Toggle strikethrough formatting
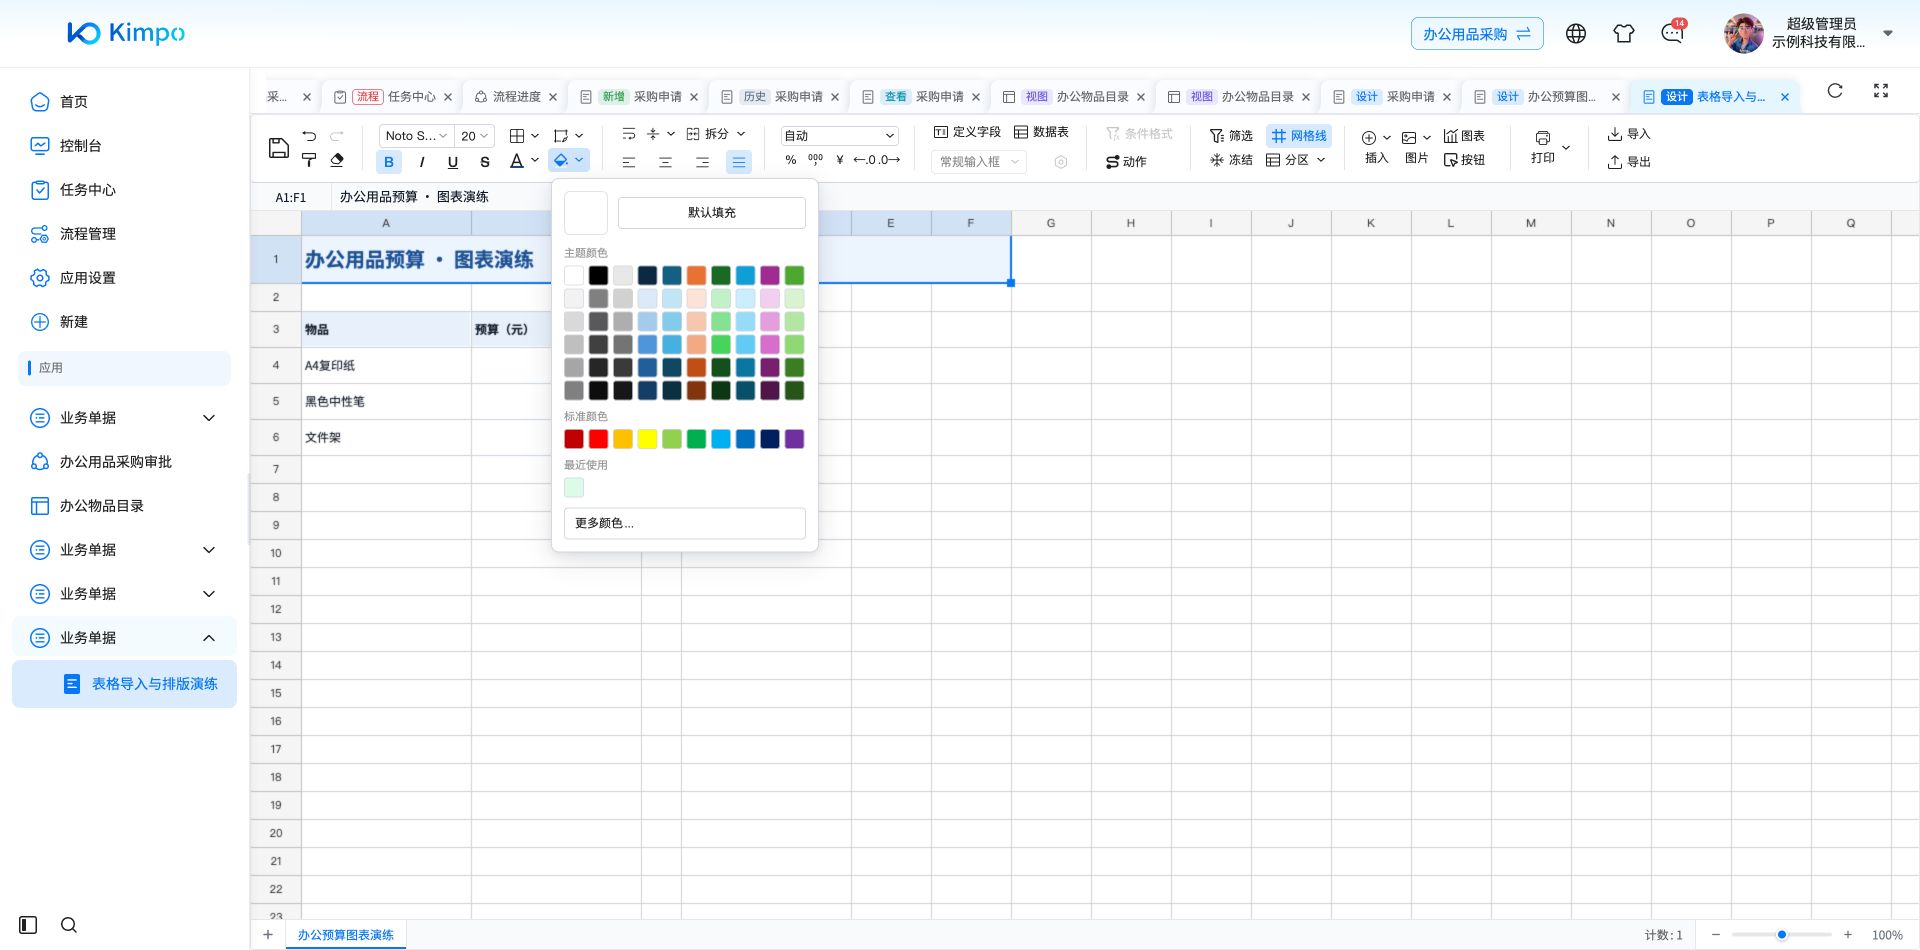This screenshot has width=1920, height=950. [485, 162]
